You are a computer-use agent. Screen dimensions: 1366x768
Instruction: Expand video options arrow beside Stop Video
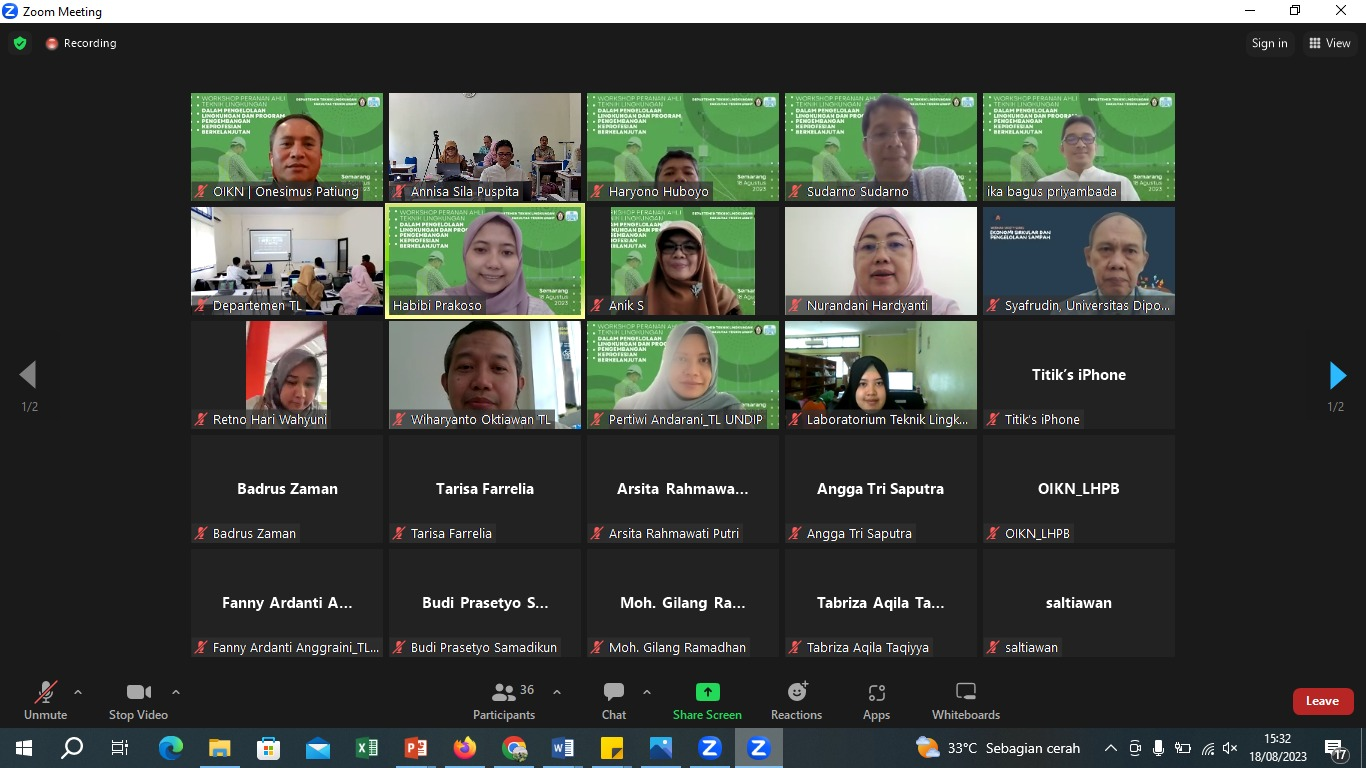(x=176, y=692)
